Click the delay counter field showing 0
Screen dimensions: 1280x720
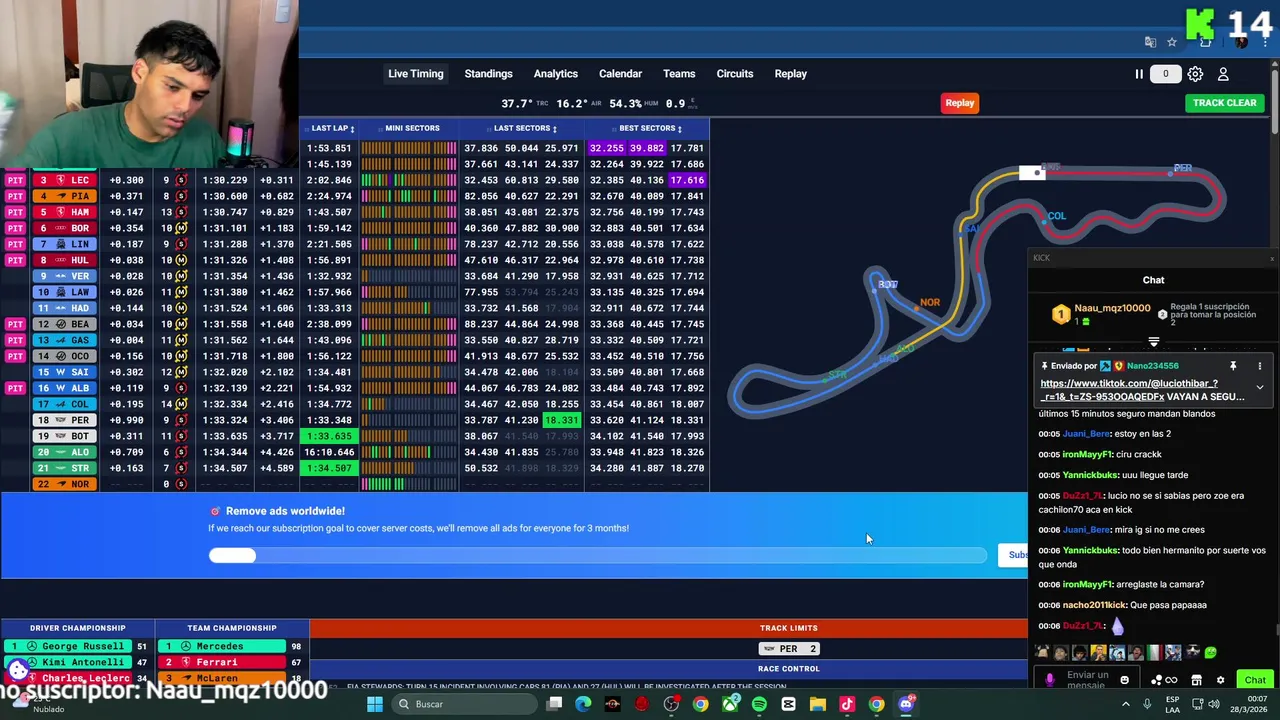pos(1165,74)
